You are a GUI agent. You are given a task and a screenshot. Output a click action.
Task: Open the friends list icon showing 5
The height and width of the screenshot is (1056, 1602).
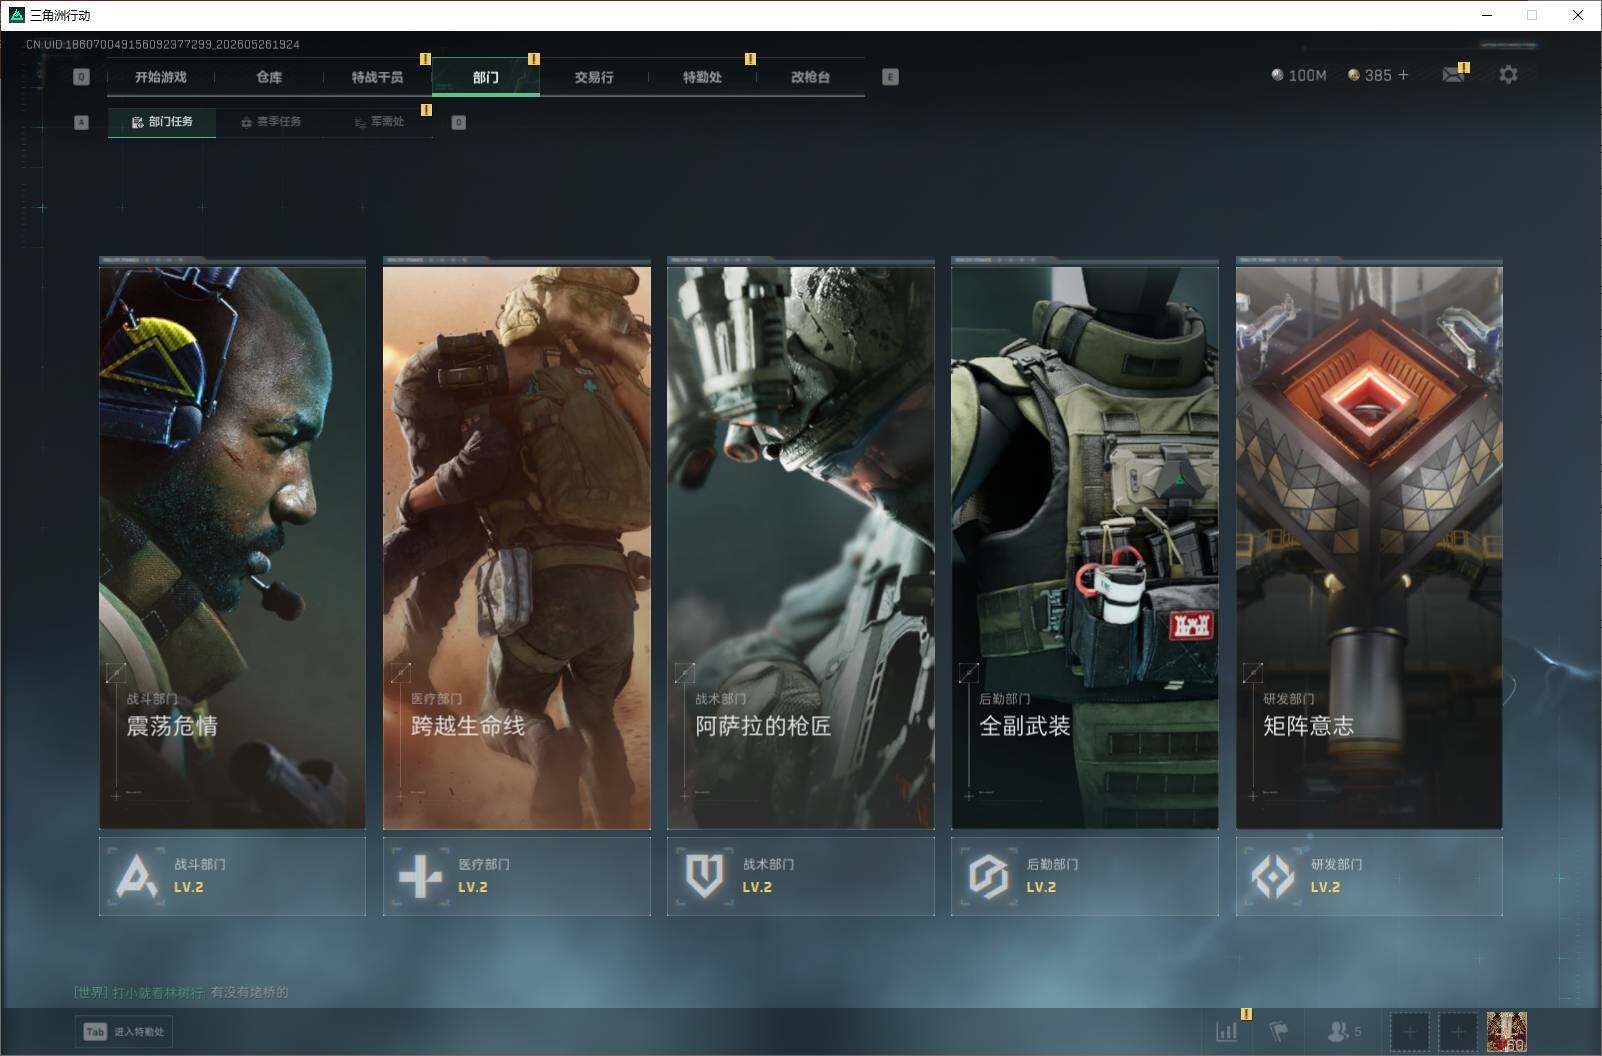point(1344,1031)
